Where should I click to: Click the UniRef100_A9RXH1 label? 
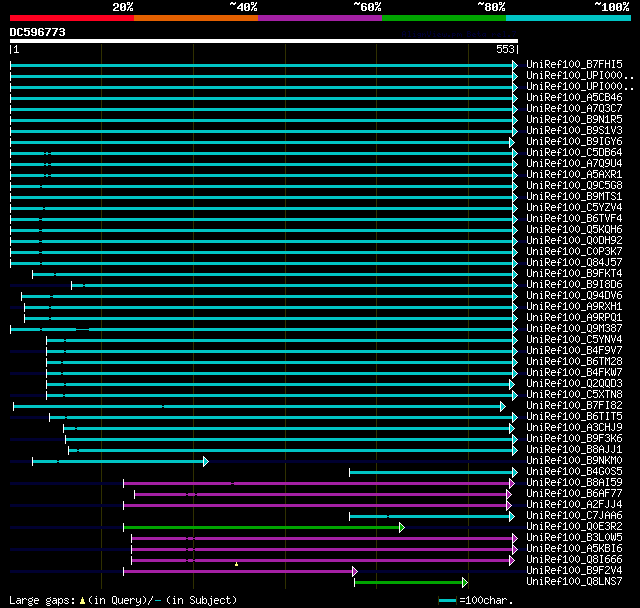574,307
